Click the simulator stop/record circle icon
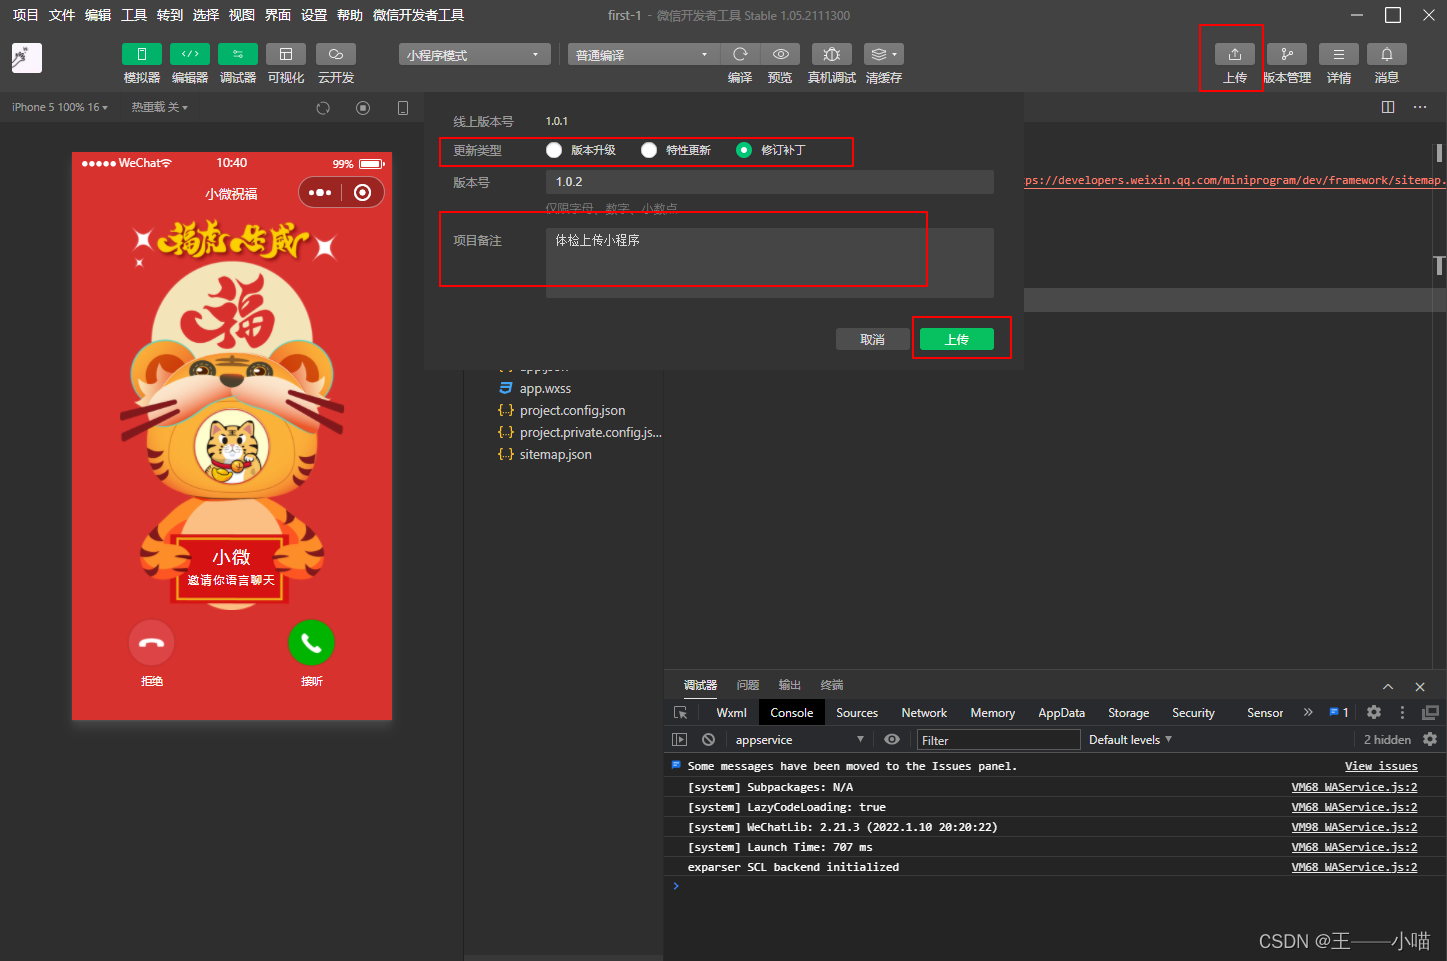 (363, 108)
